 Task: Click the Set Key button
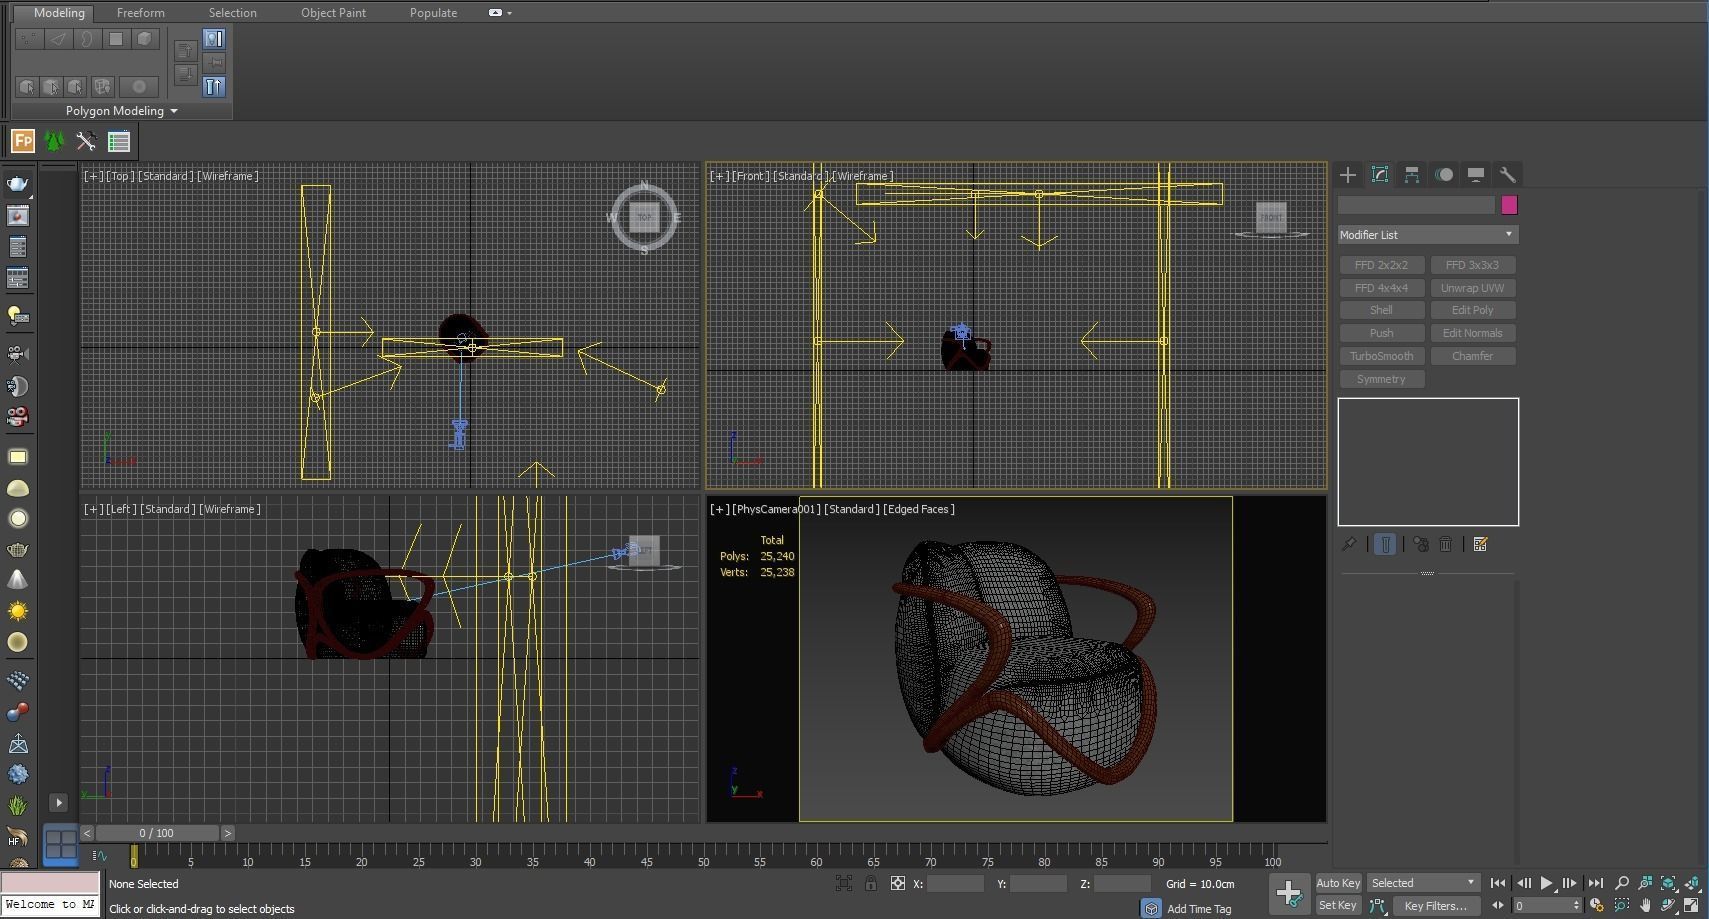click(1338, 906)
